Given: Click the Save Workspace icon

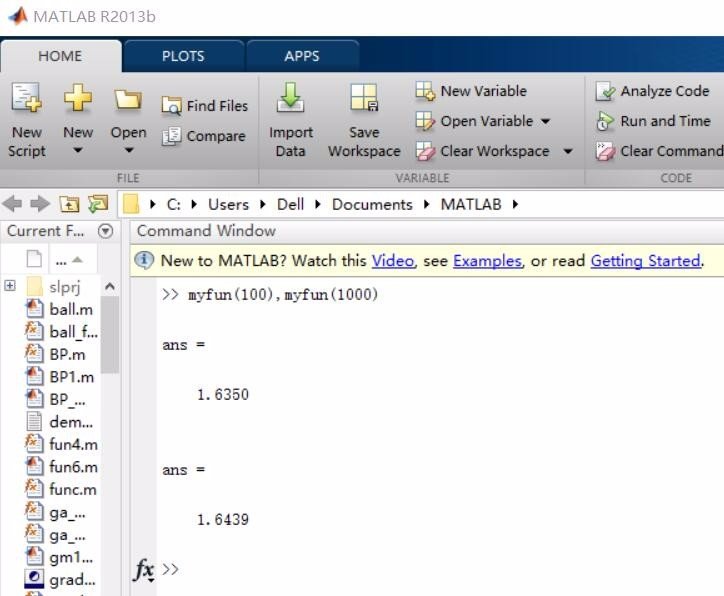Looking at the screenshot, I should click(364, 100).
